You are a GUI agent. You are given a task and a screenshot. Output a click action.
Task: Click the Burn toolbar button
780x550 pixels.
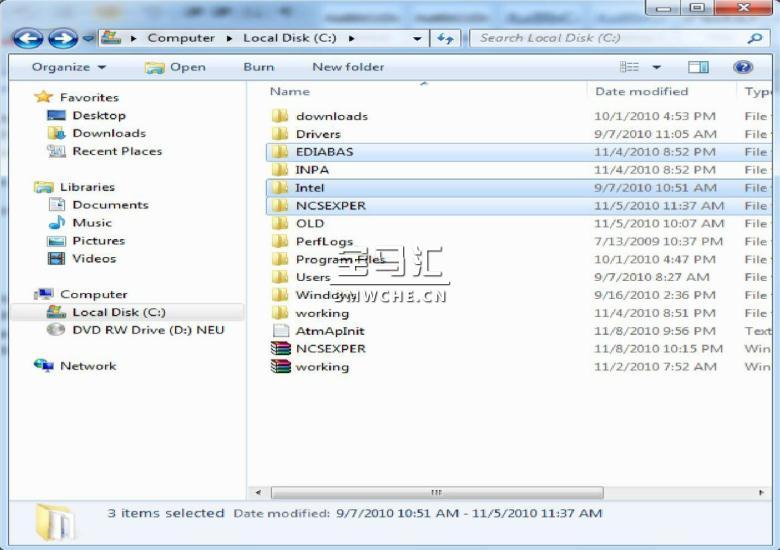[258, 67]
